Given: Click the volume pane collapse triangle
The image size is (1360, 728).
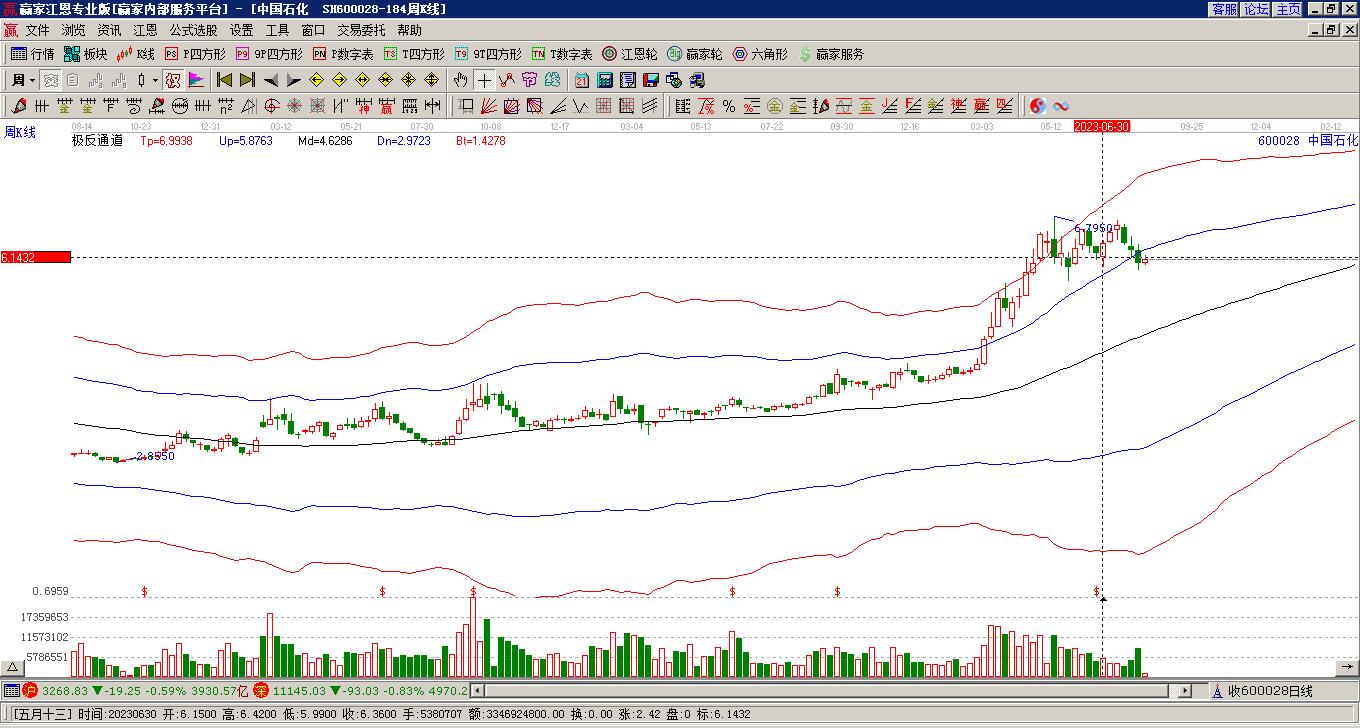Looking at the screenshot, I should (x=13, y=667).
